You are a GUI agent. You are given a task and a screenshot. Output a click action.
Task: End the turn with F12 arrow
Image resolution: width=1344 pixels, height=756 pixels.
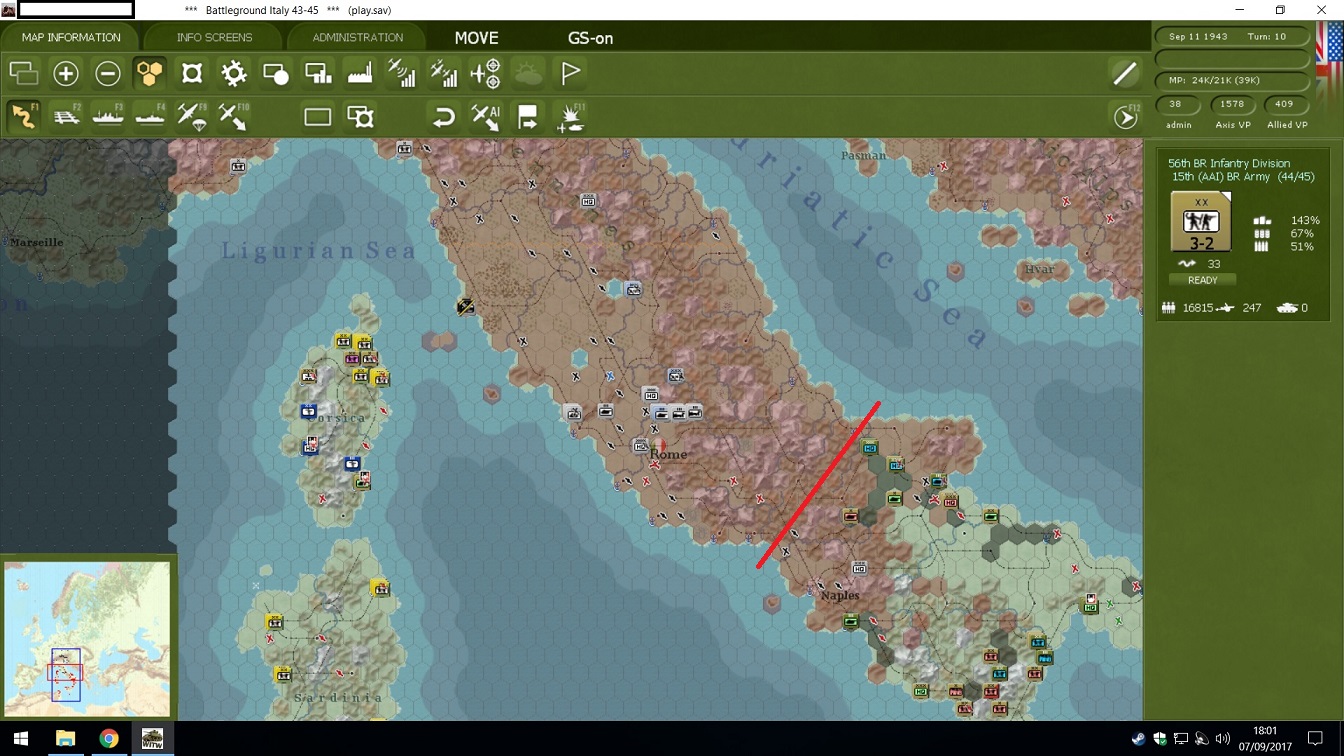point(1126,117)
